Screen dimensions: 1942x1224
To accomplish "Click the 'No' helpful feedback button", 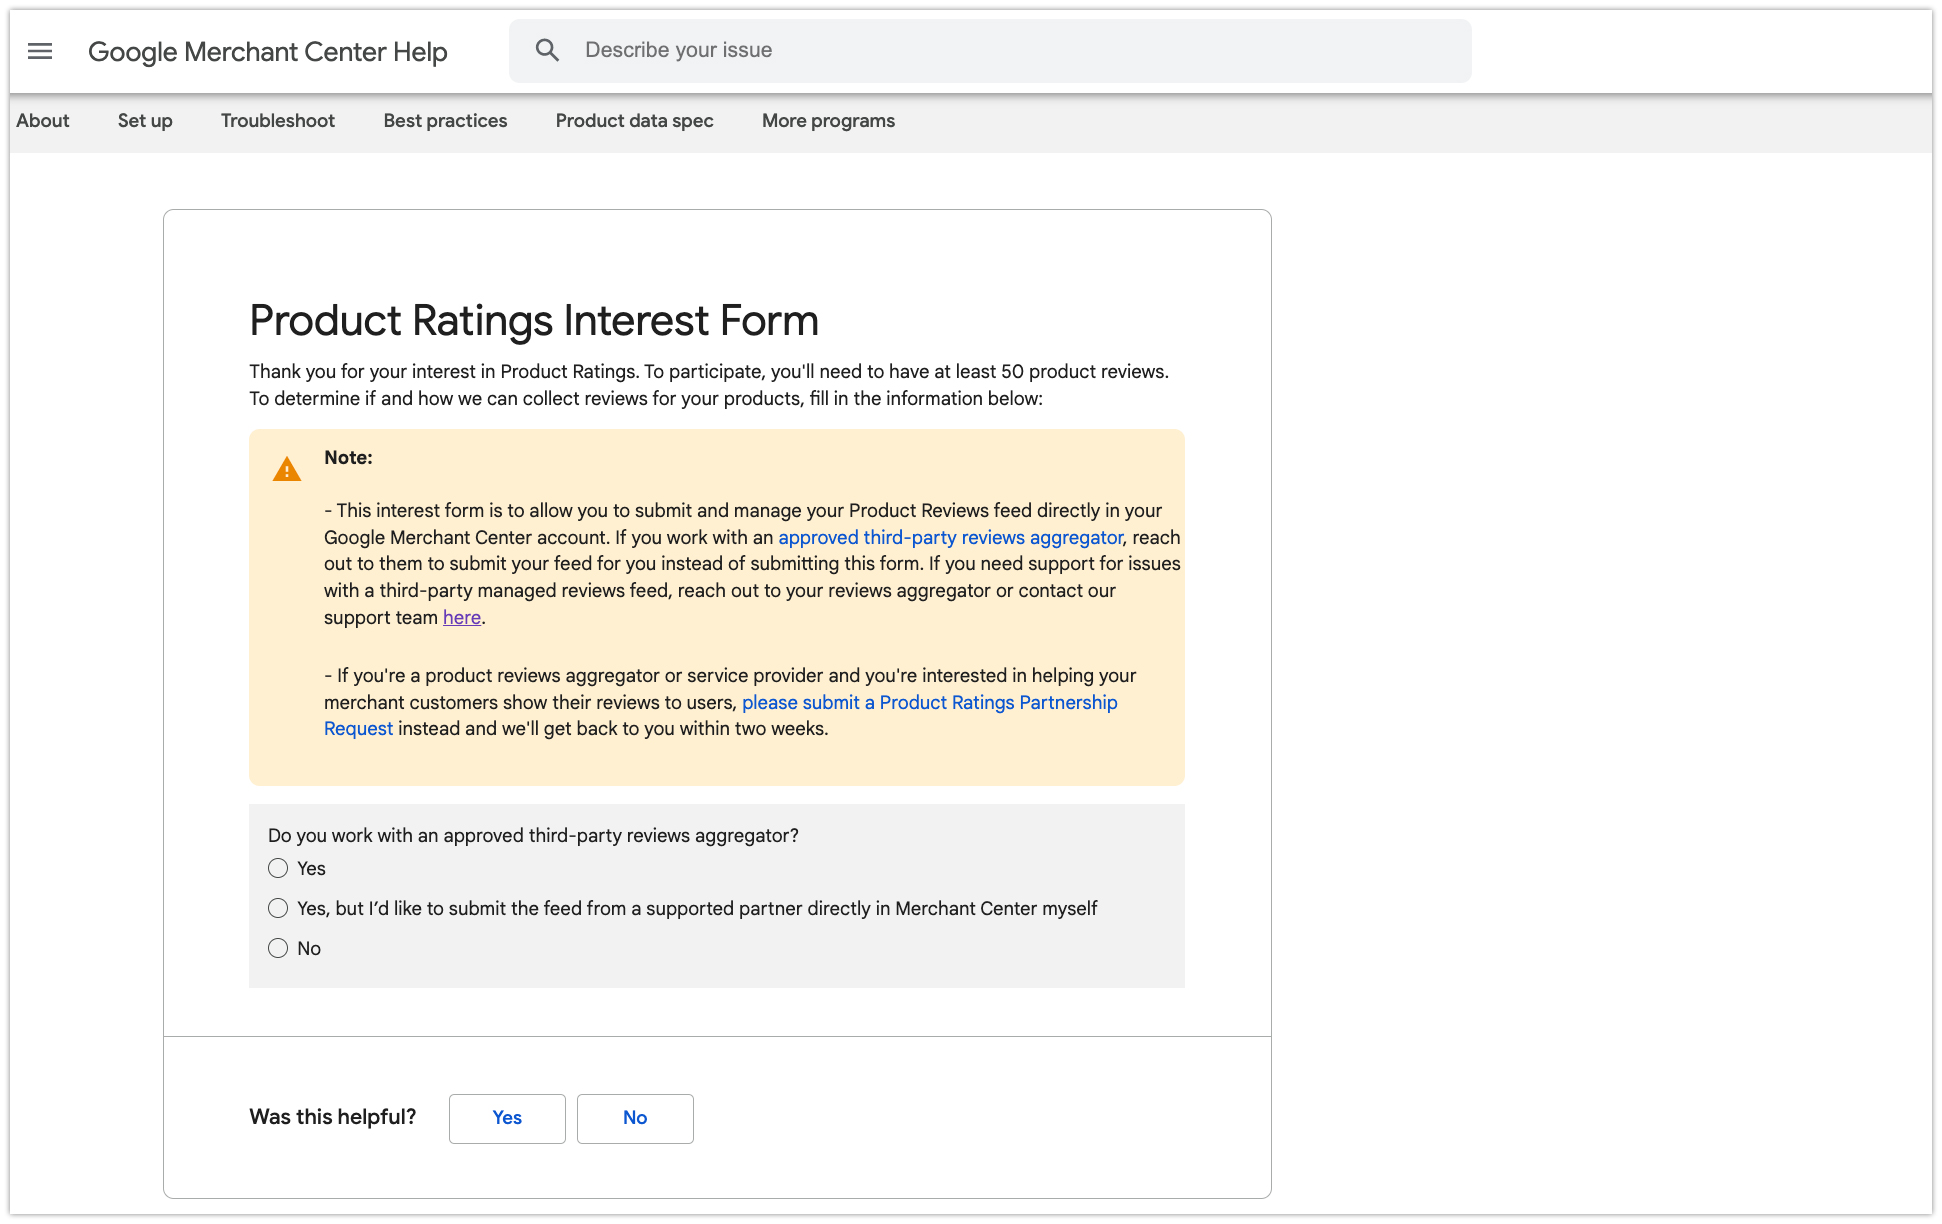I will [635, 1118].
